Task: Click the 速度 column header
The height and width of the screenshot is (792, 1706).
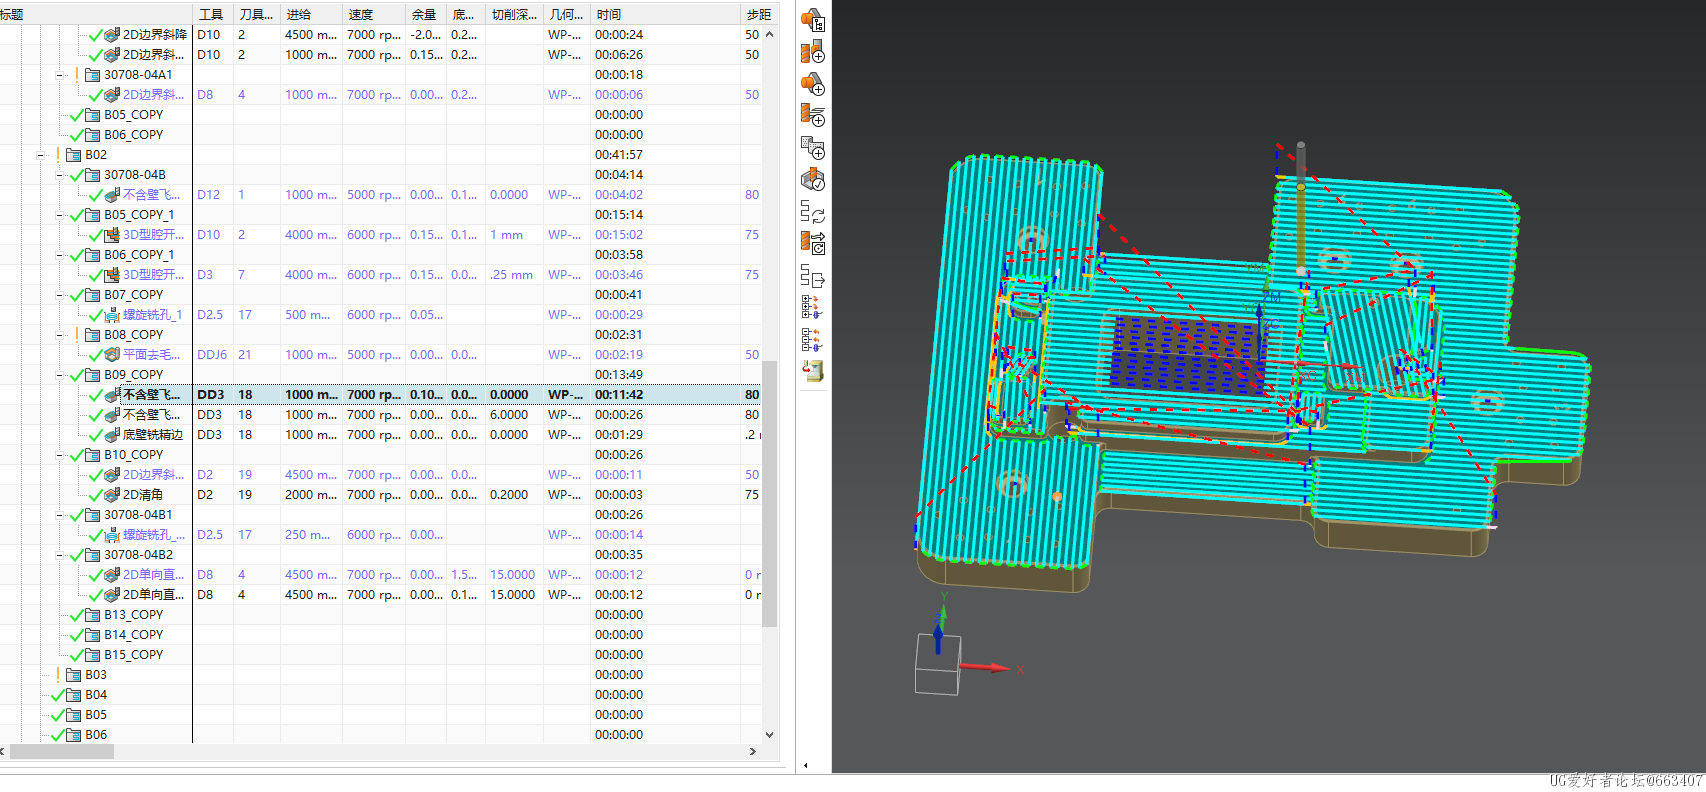Action: (x=374, y=14)
